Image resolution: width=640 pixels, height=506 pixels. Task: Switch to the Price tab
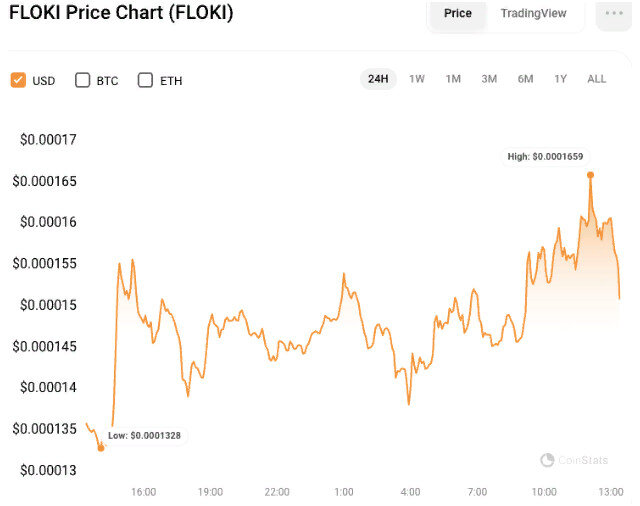click(x=458, y=14)
